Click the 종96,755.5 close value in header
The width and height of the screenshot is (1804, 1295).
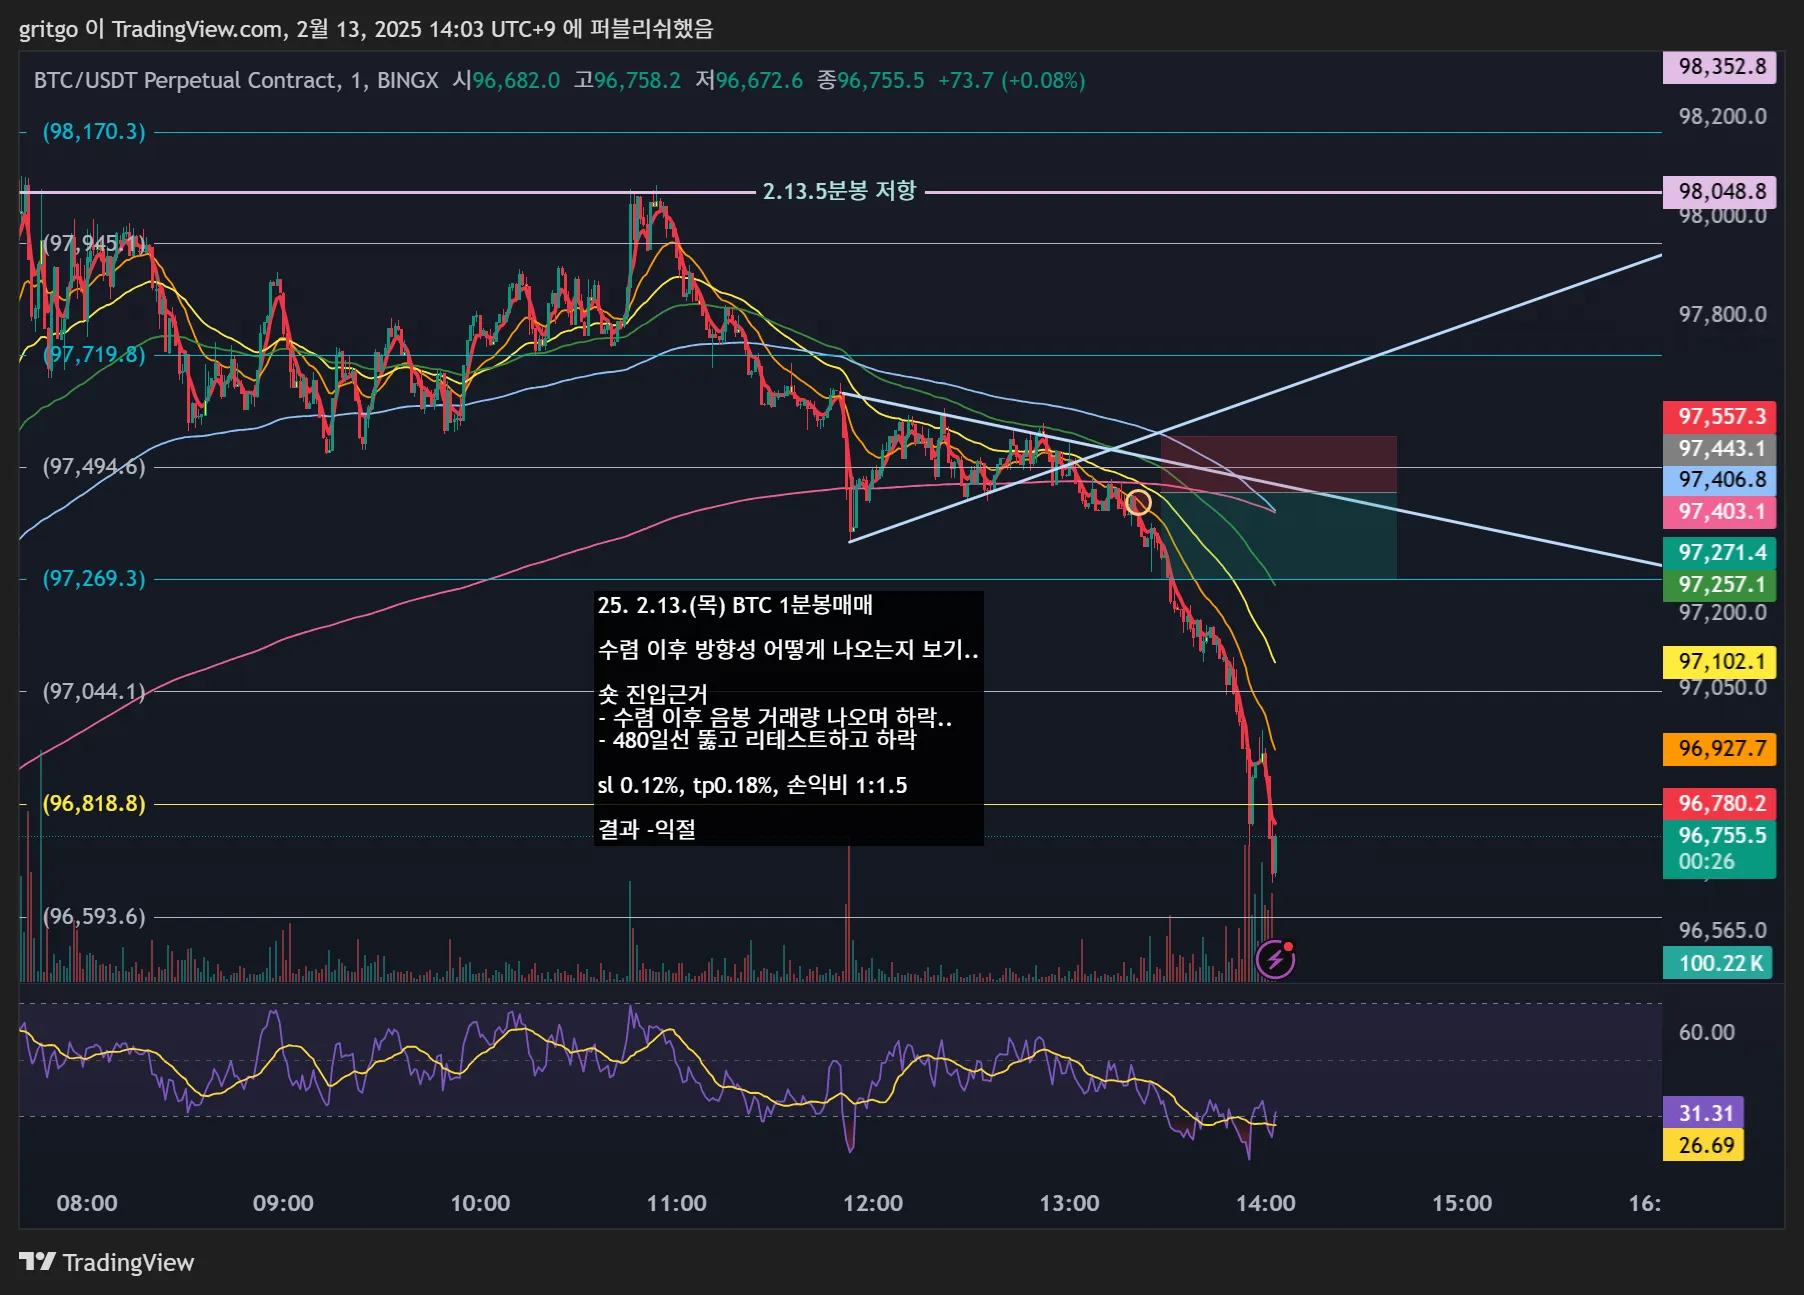pyautogui.click(x=871, y=80)
